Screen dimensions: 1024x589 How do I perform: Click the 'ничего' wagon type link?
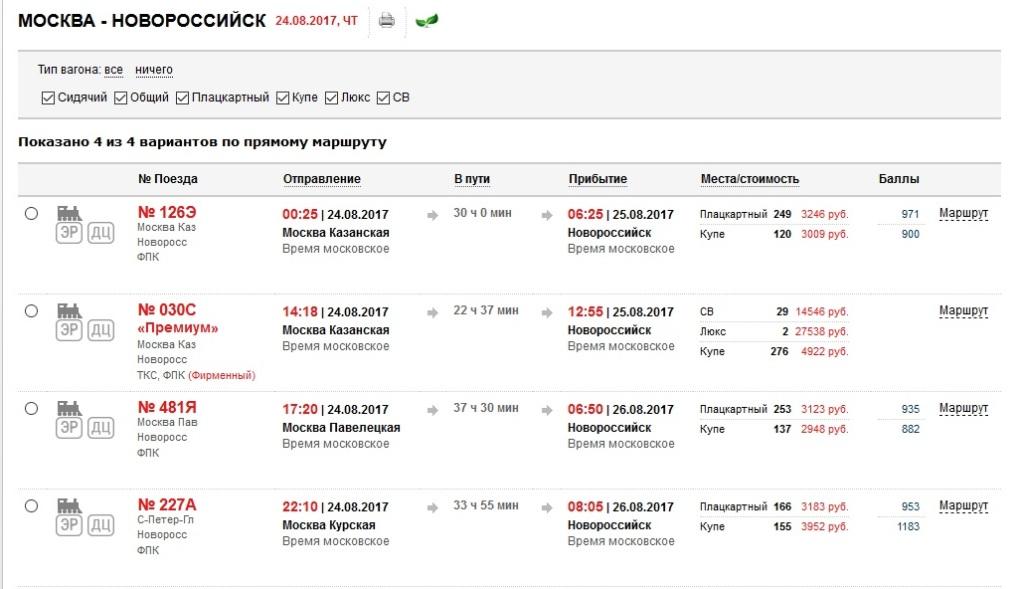click(x=154, y=70)
